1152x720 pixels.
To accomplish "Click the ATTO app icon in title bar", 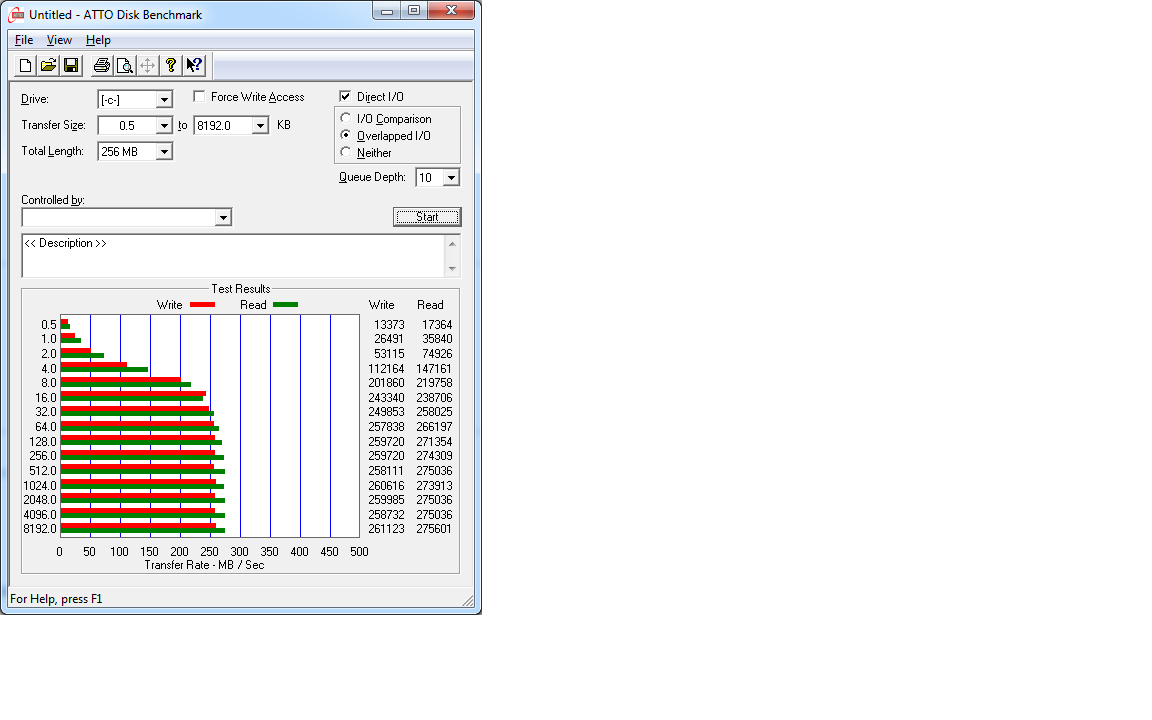I will point(17,15).
